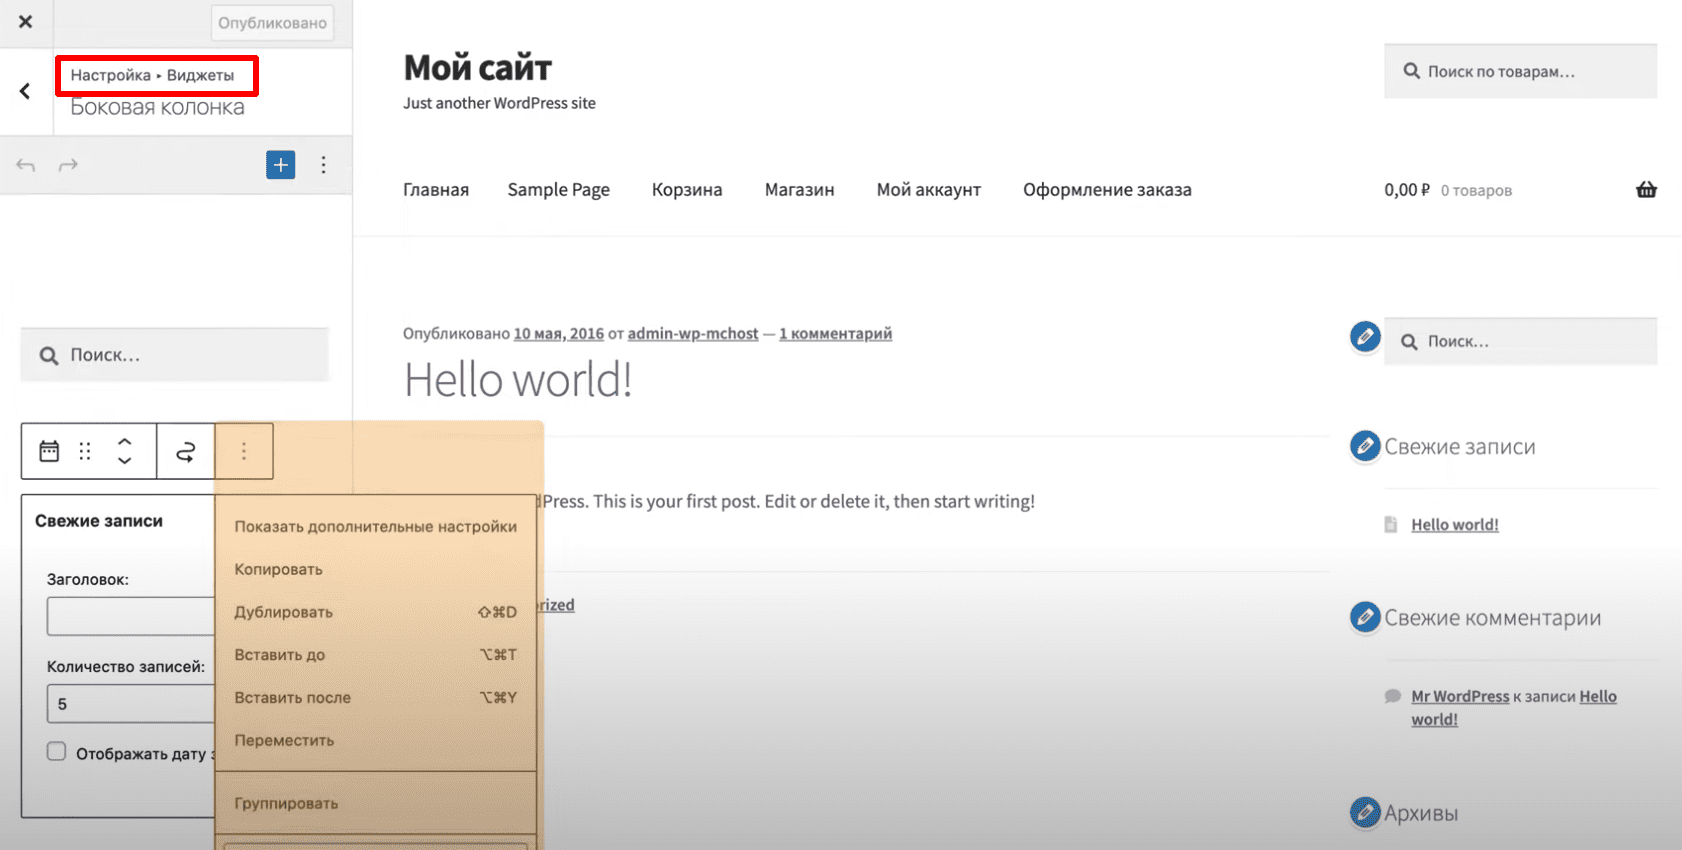Click the redo arrow icon

pos(68,165)
